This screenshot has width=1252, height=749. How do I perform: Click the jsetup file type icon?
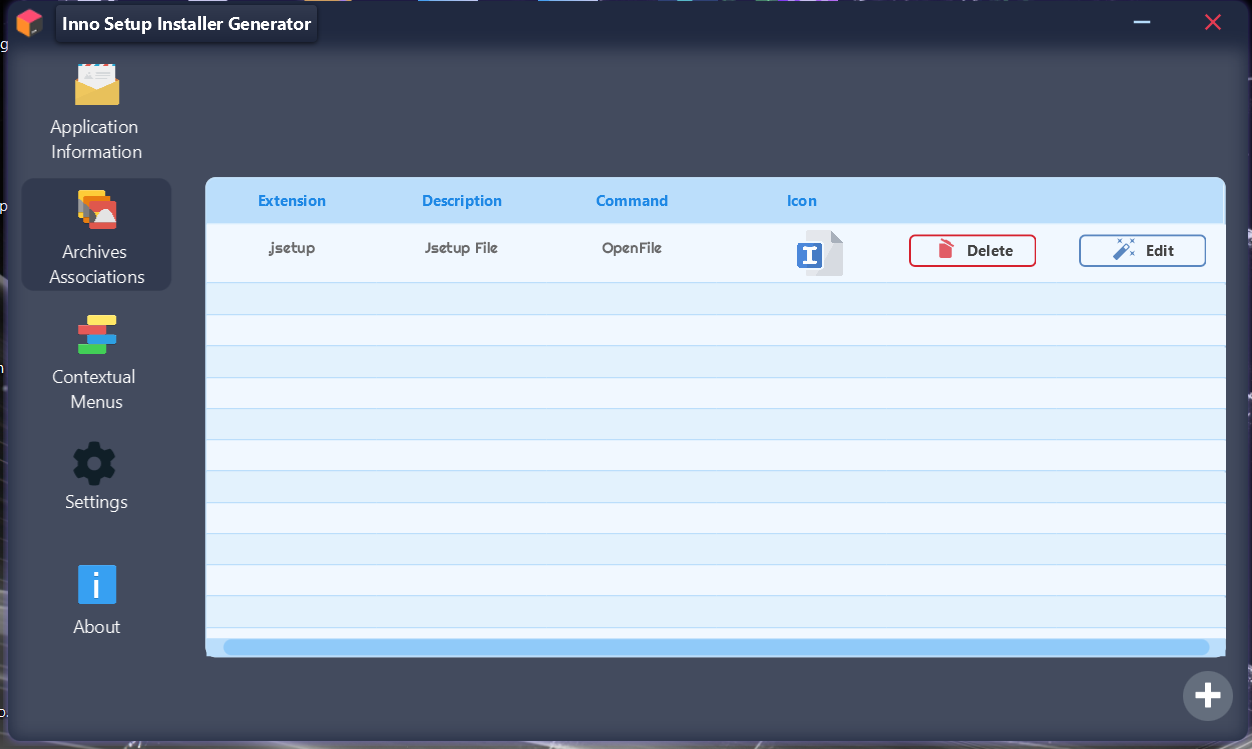(x=819, y=253)
